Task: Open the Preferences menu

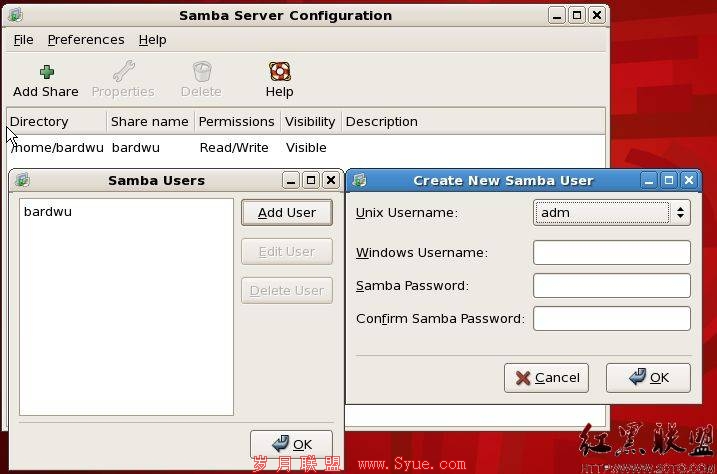Action: point(86,40)
